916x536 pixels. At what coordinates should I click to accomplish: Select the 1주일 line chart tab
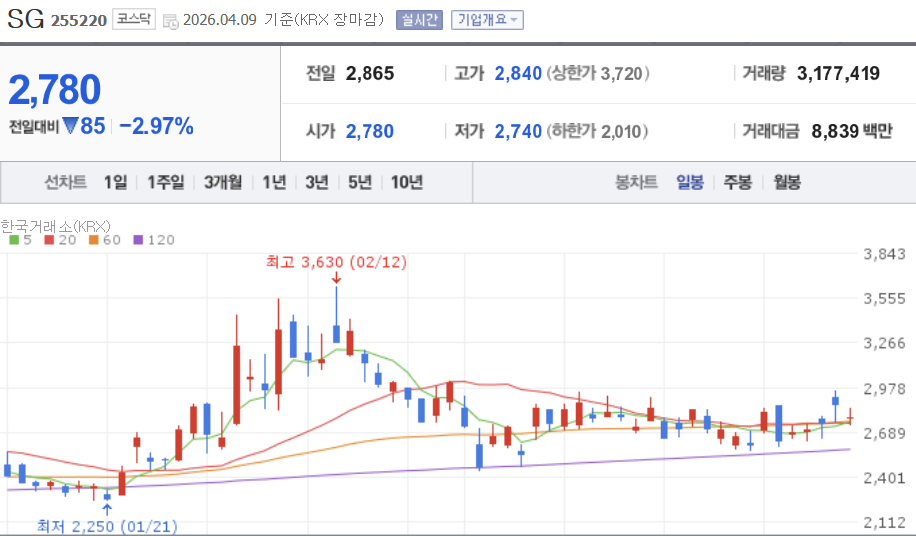click(165, 182)
